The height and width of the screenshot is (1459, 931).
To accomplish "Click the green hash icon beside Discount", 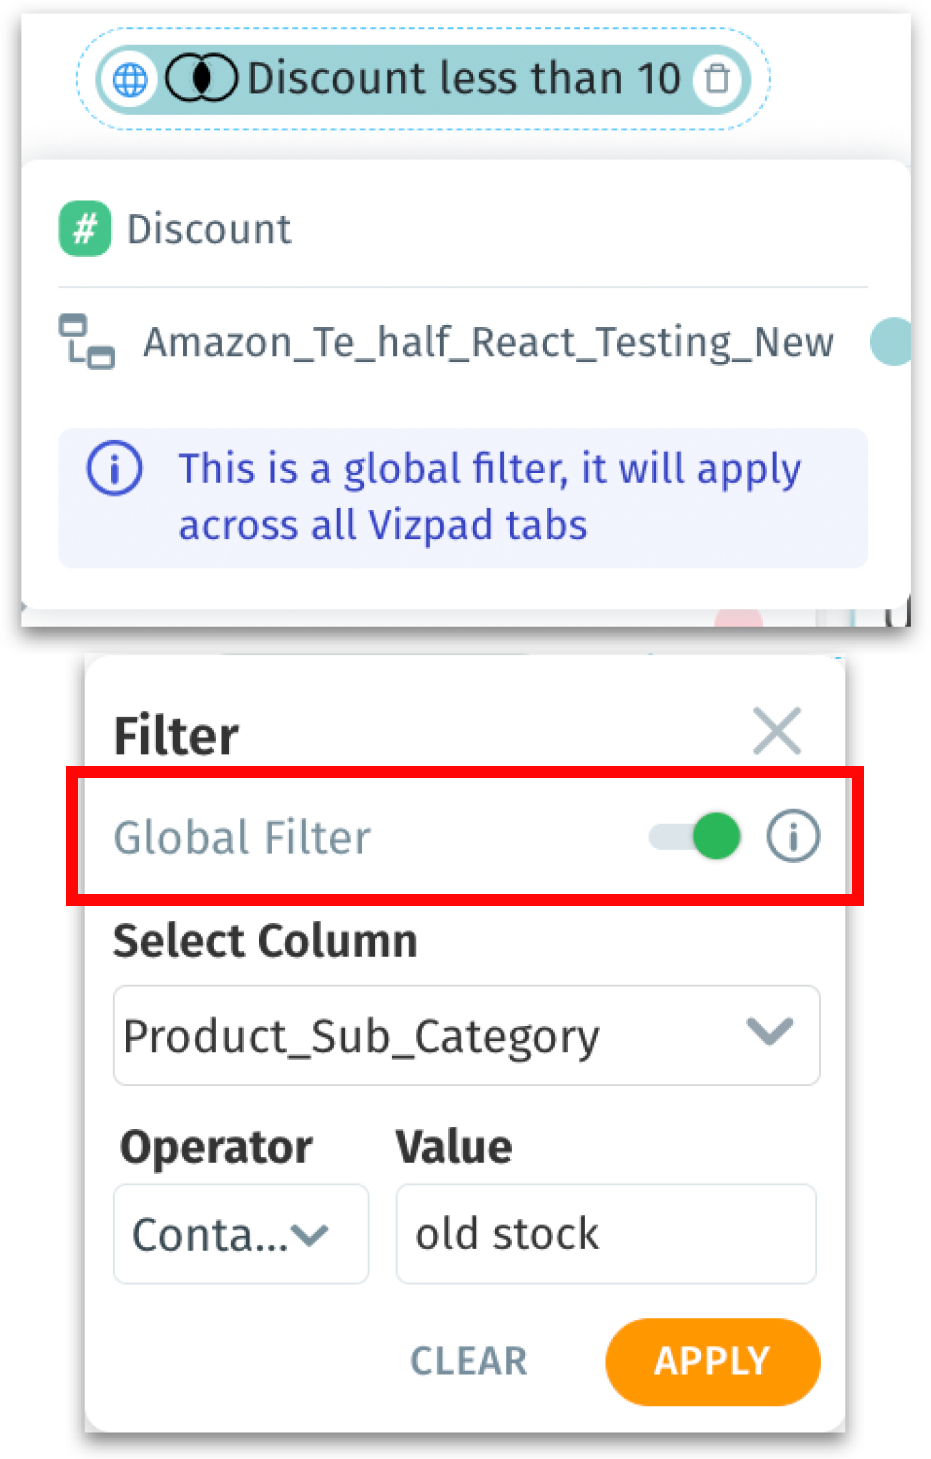I will pos(85,229).
